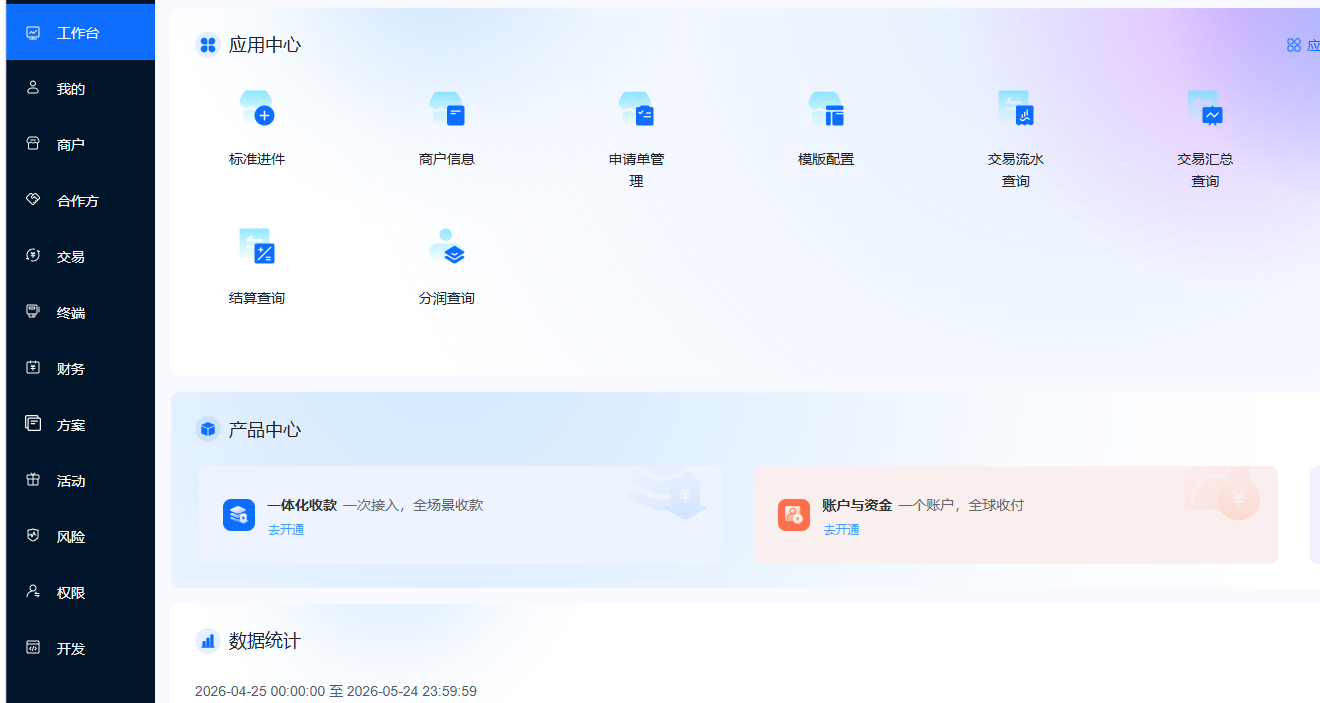Open the 商户信息 app icon
1320x703 pixels.
click(x=447, y=108)
